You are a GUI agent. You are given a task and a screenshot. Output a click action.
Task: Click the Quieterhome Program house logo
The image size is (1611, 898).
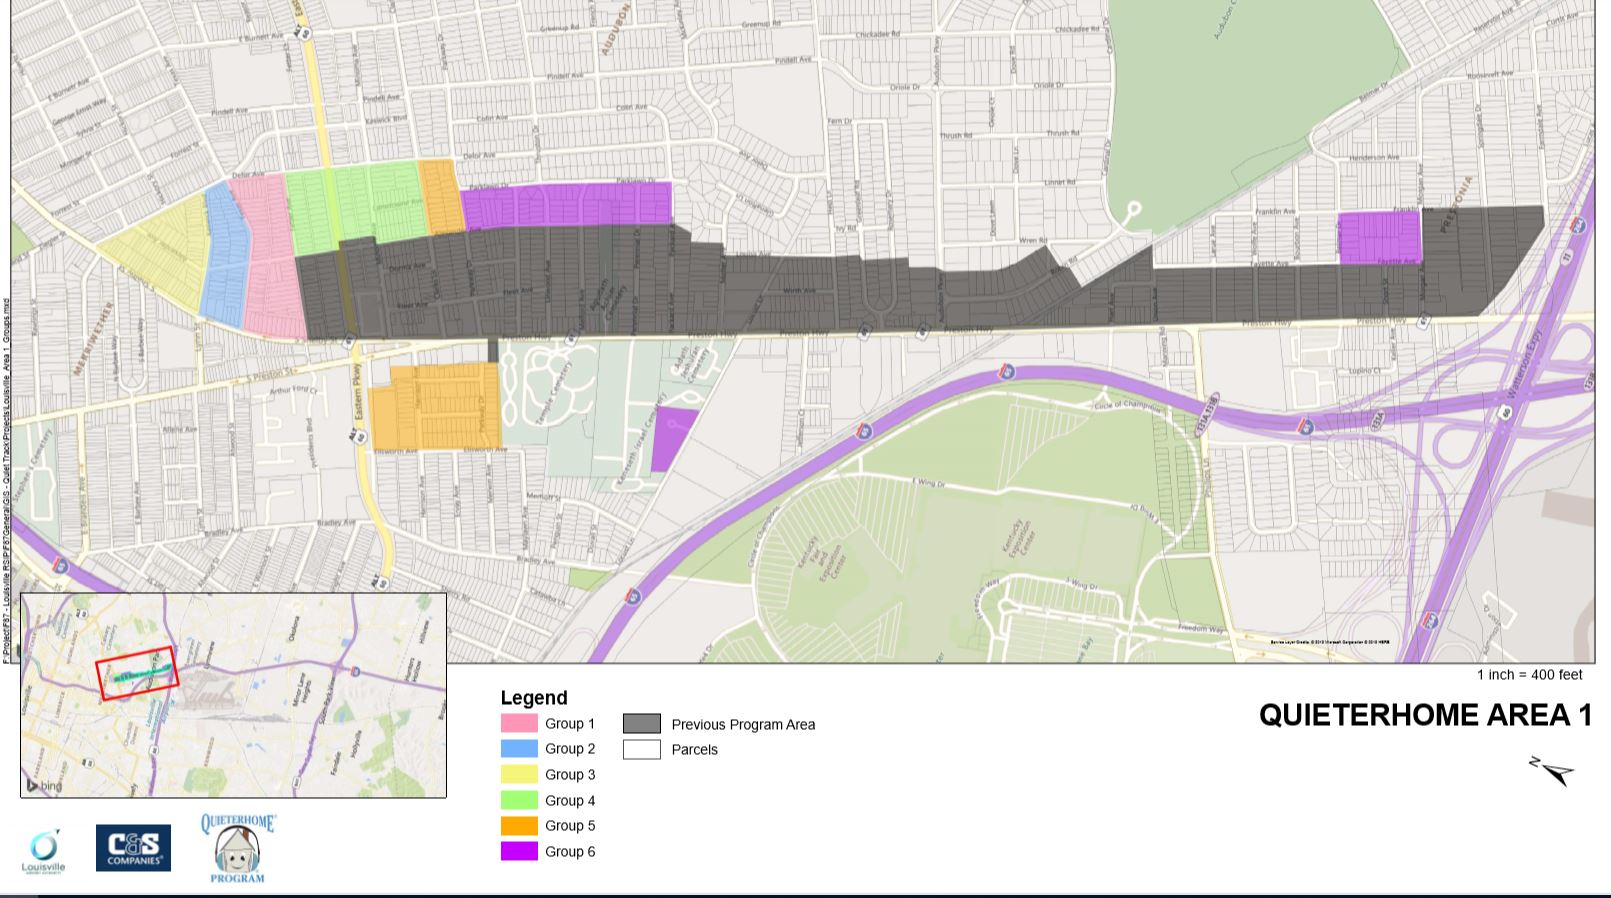click(x=238, y=849)
